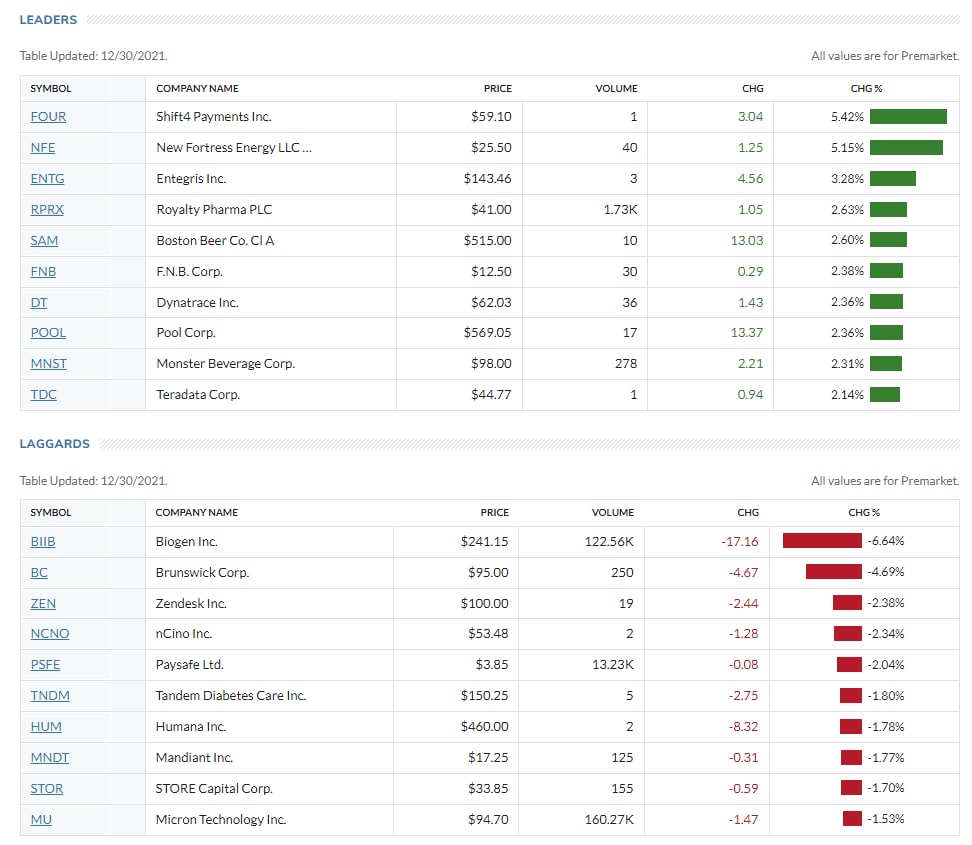
Task: Click the 13.03 change value
Action: [747, 241]
